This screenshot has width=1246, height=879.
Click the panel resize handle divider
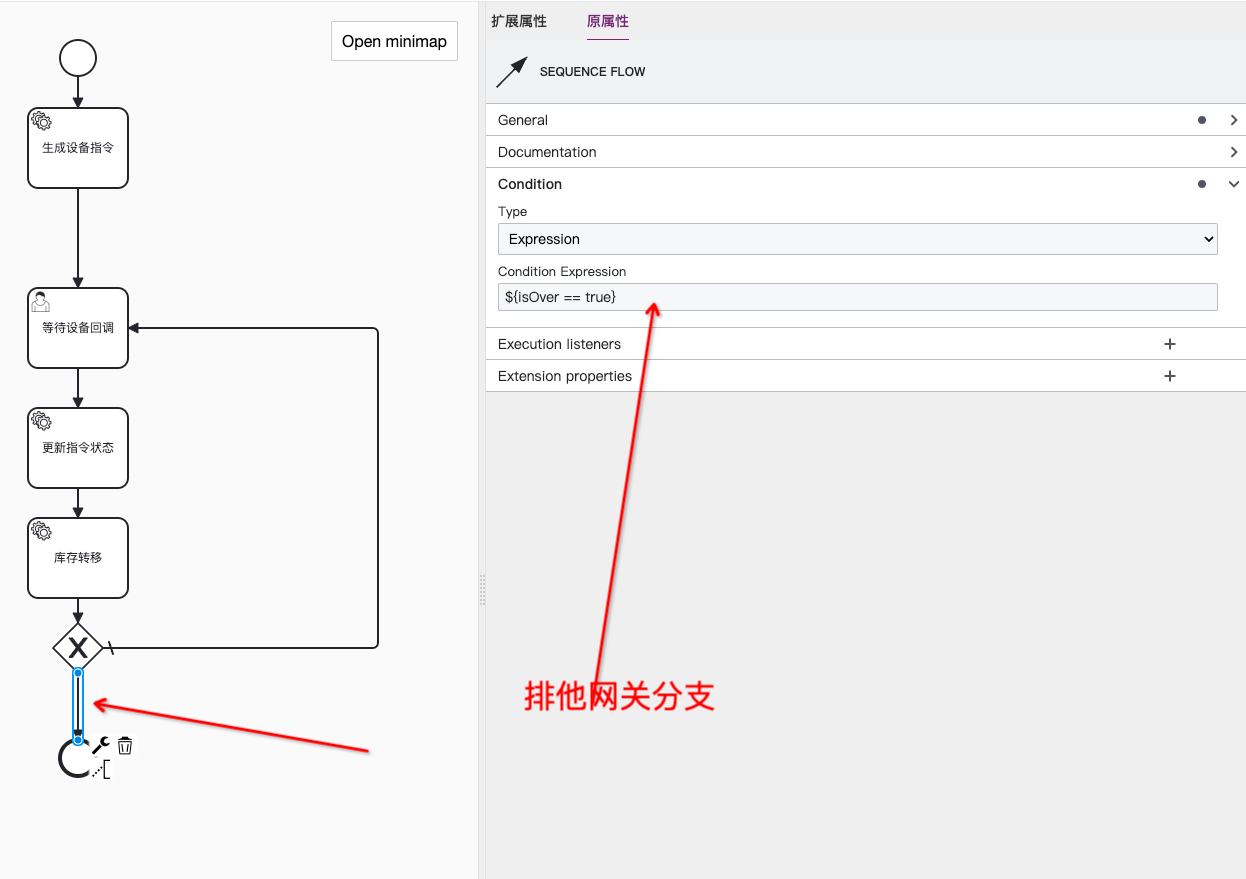point(482,590)
